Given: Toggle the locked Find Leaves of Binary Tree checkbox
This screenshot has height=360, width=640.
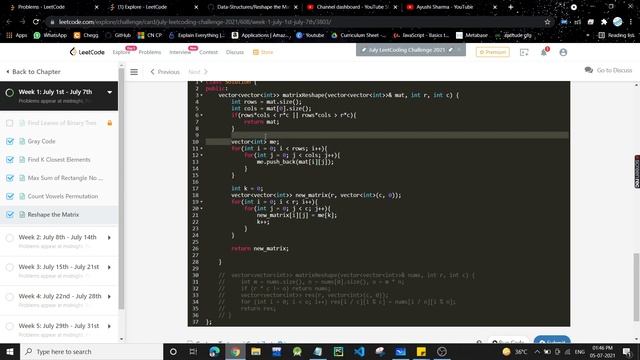Looking at the screenshot, I should (10, 123).
